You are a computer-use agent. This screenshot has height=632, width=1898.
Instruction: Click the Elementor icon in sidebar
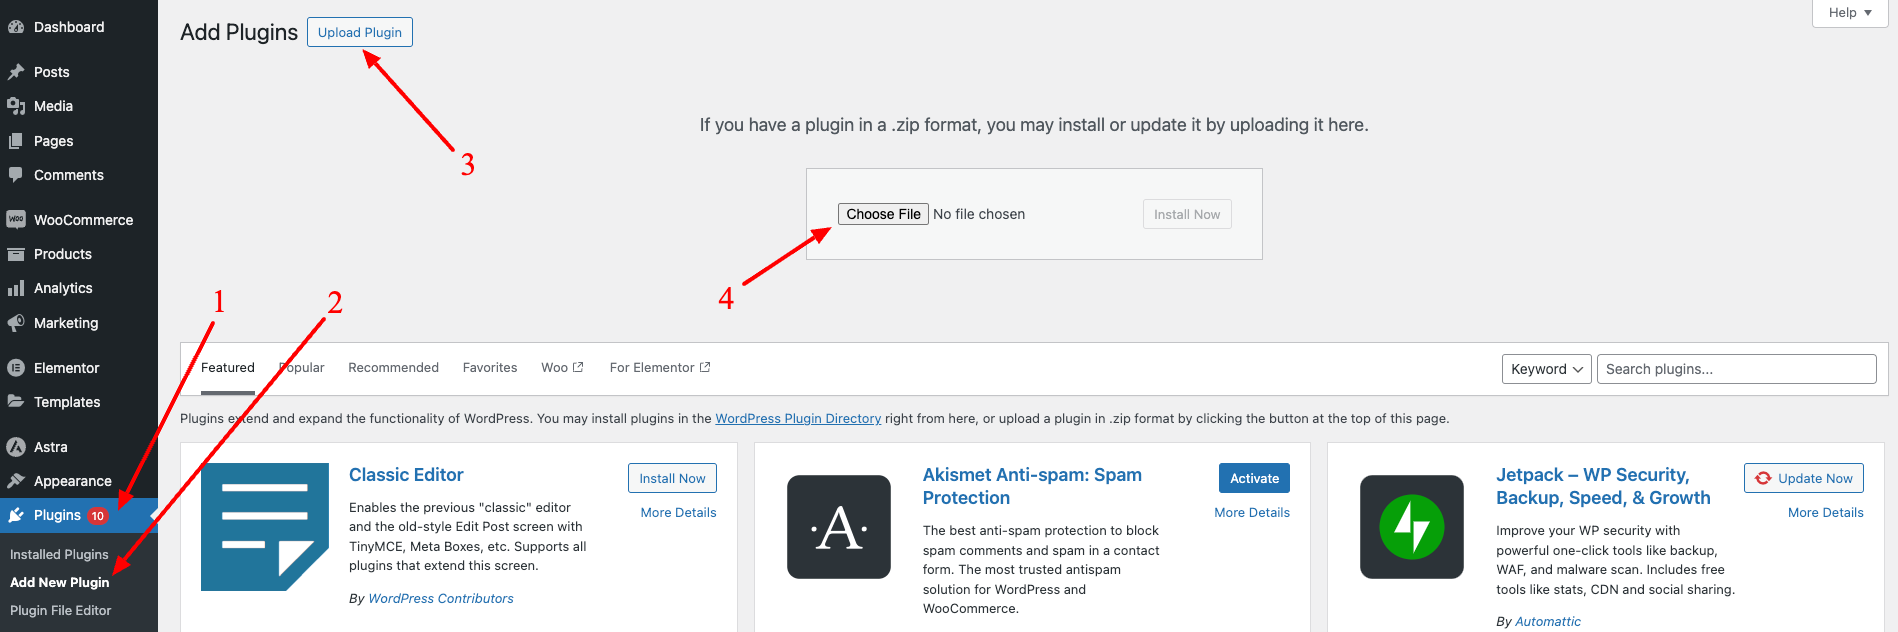pos(16,368)
